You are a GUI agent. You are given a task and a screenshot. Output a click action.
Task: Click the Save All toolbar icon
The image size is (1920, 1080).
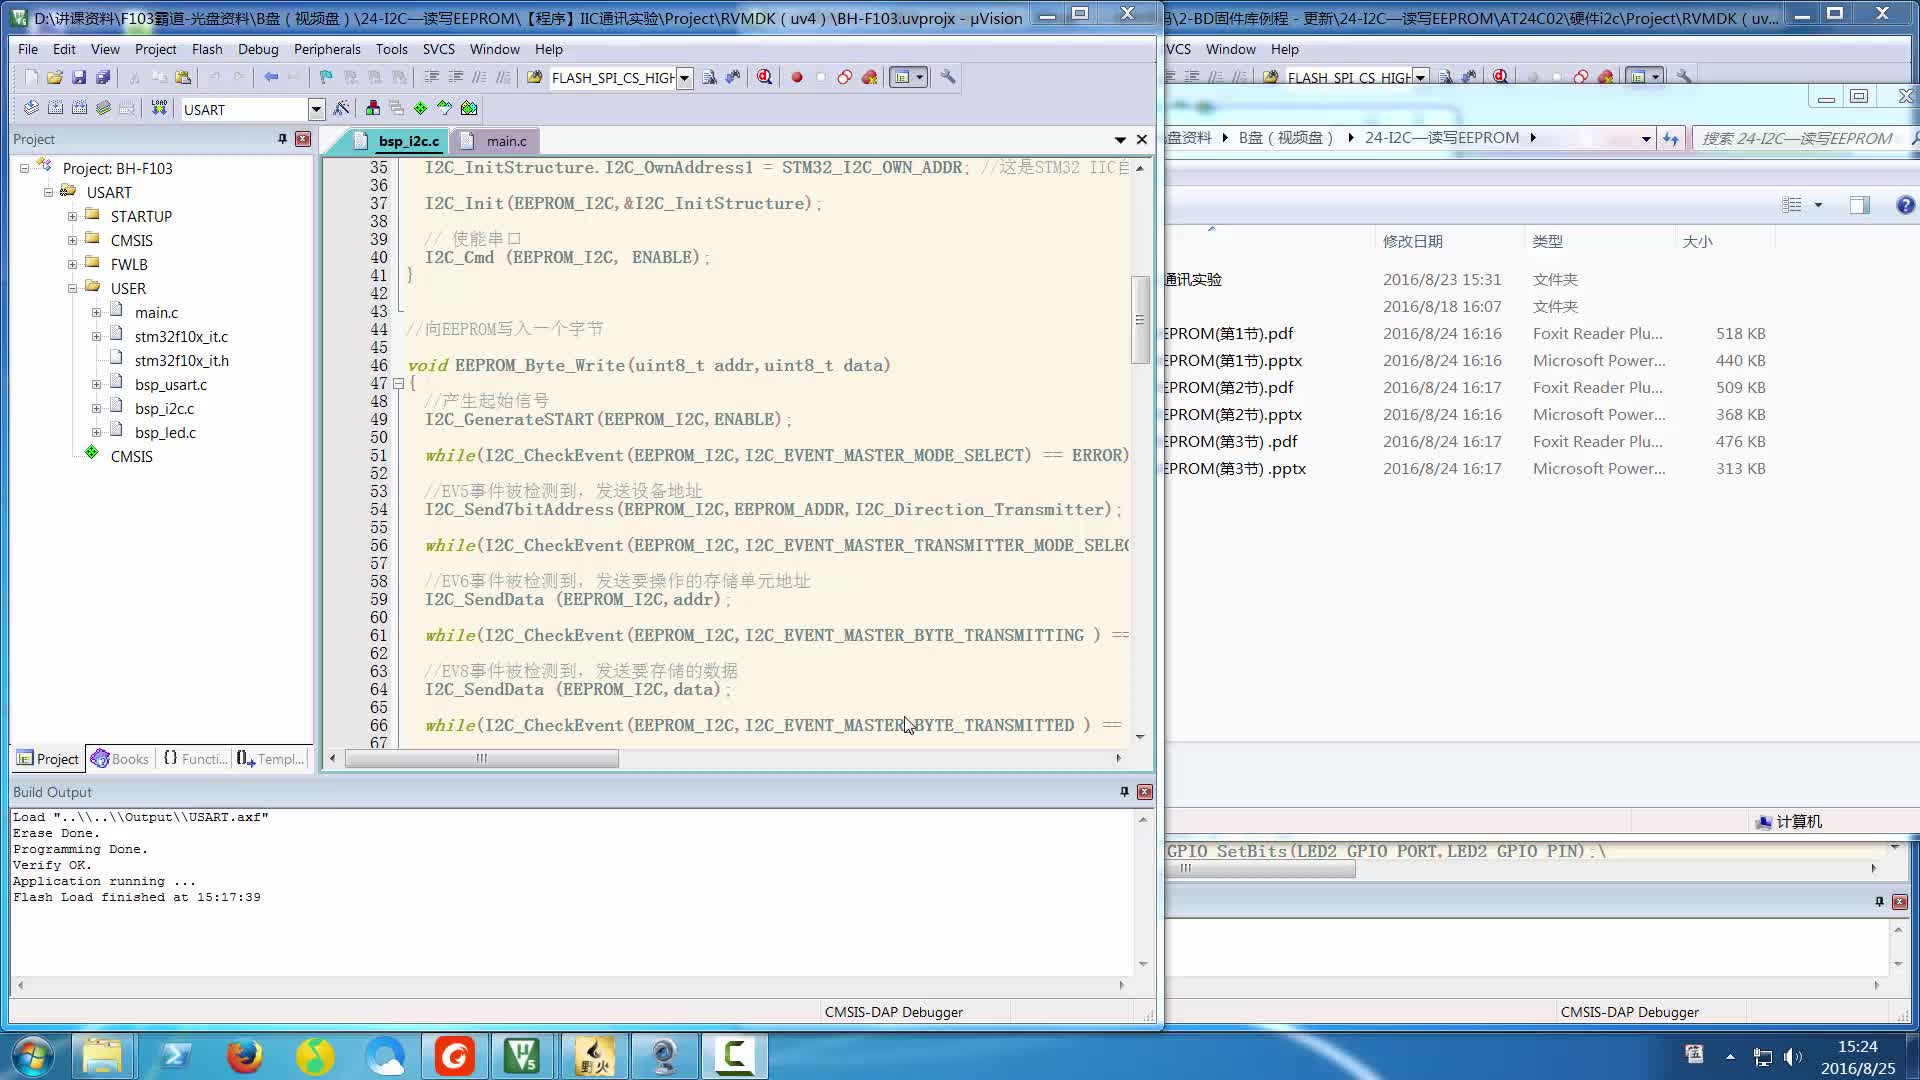click(x=103, y=77)
